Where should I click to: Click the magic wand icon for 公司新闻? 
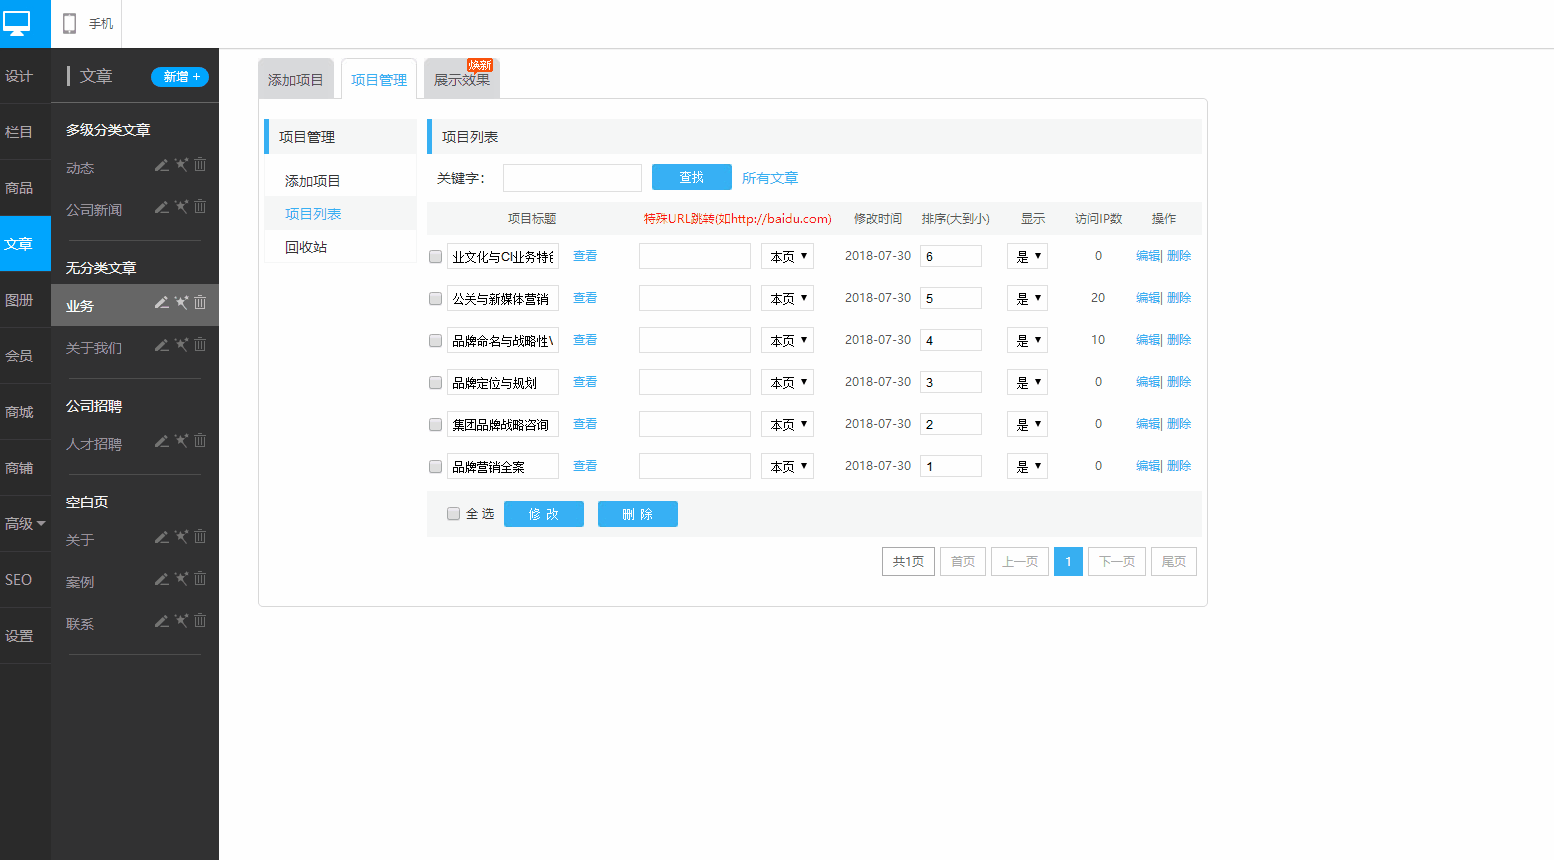pos(181,207)
